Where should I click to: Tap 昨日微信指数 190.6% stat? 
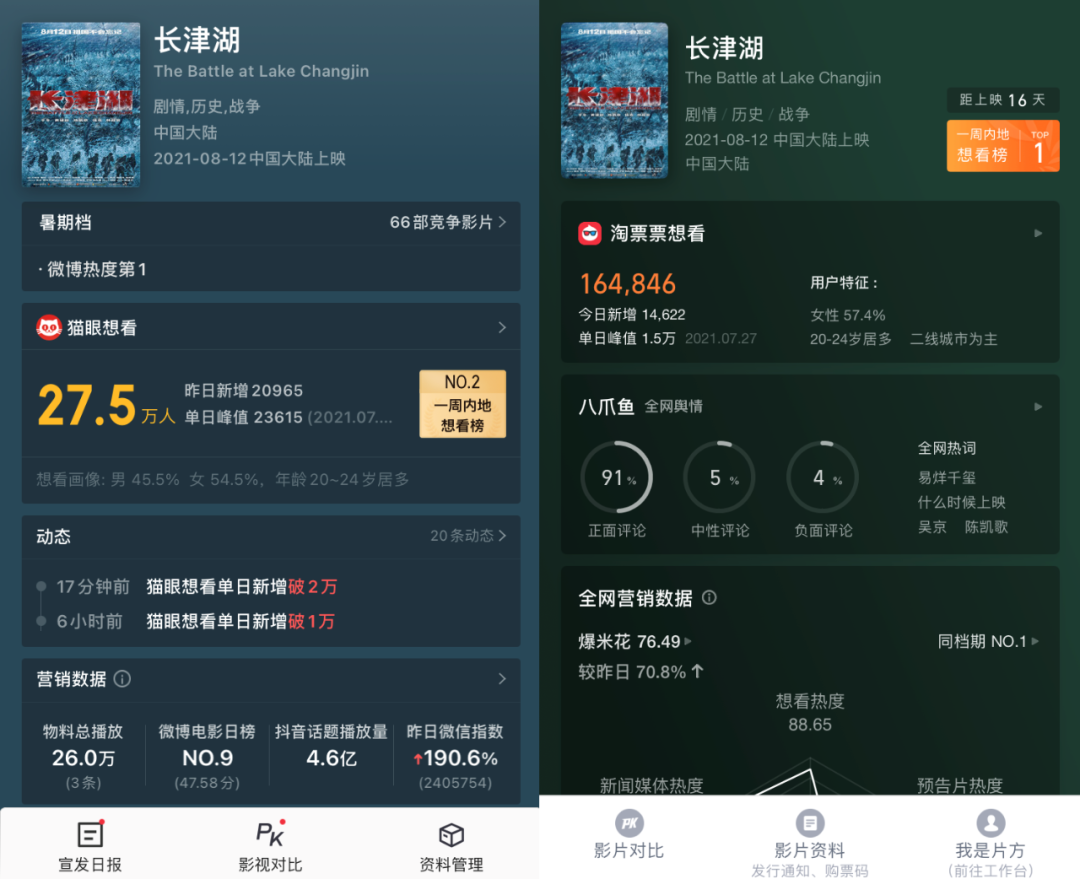(x=455, y=756)
